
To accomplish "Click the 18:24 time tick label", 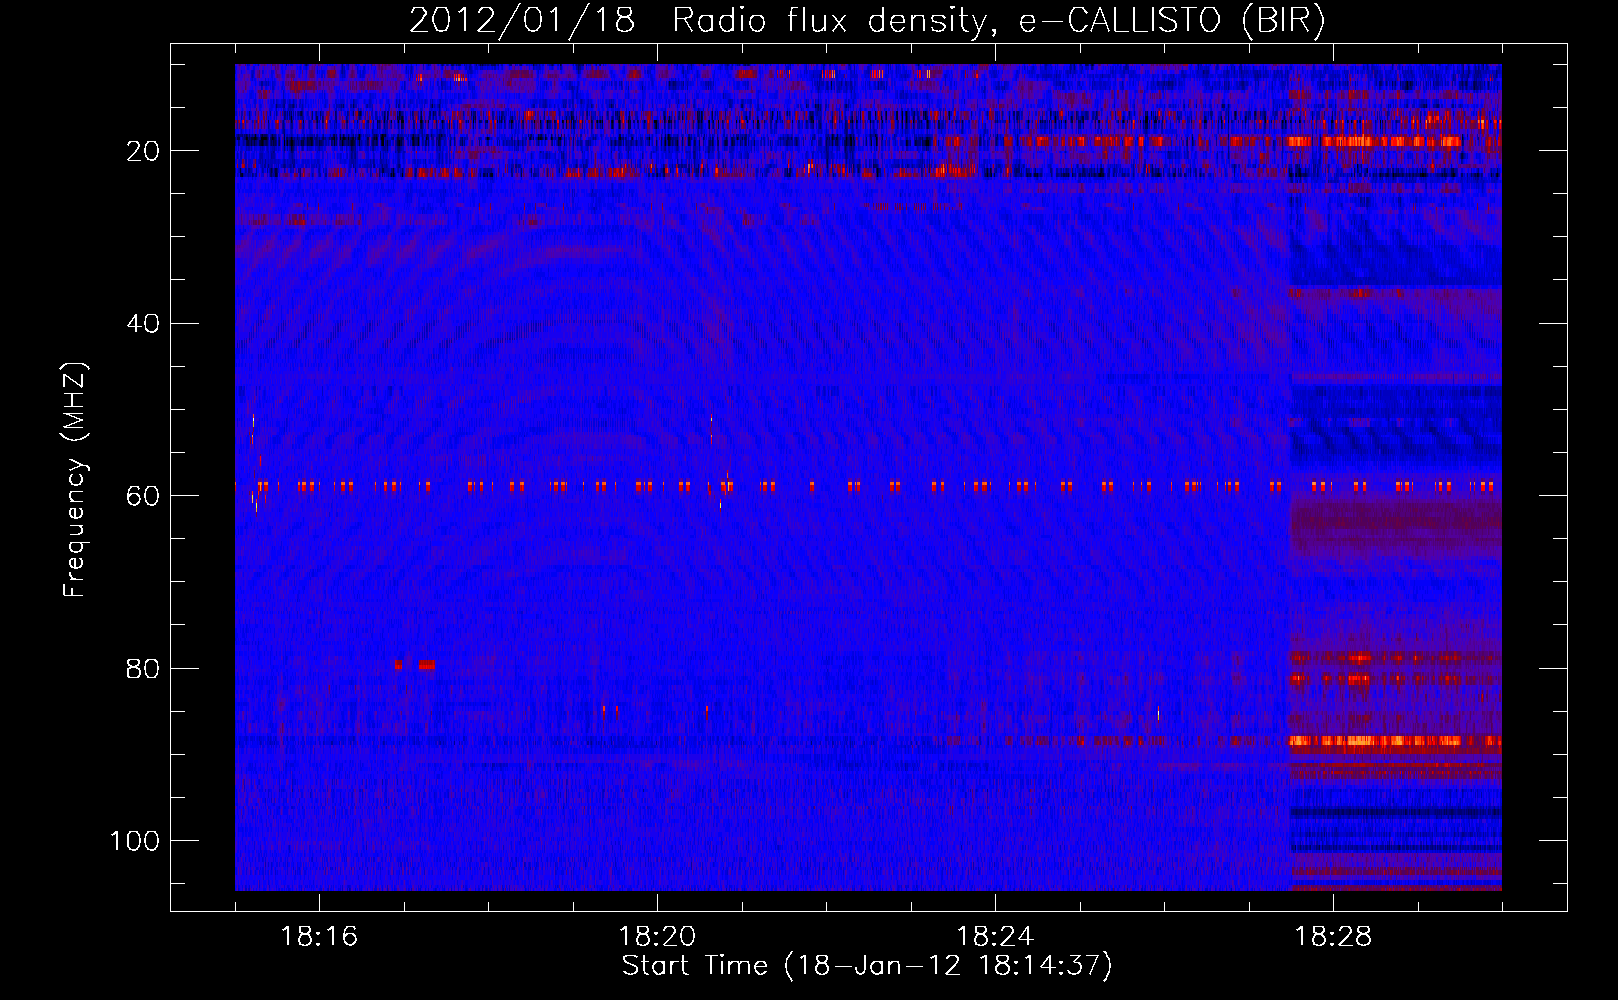I will (995, 937).
